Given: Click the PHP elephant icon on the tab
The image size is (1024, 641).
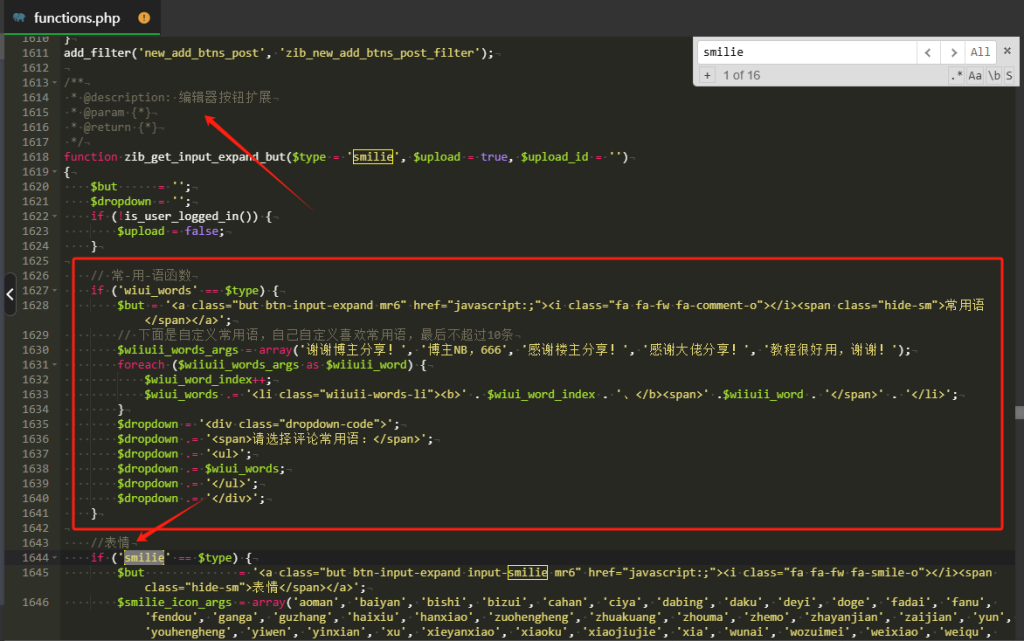Looking at the screenshot, I should click(x=19, y=18).
